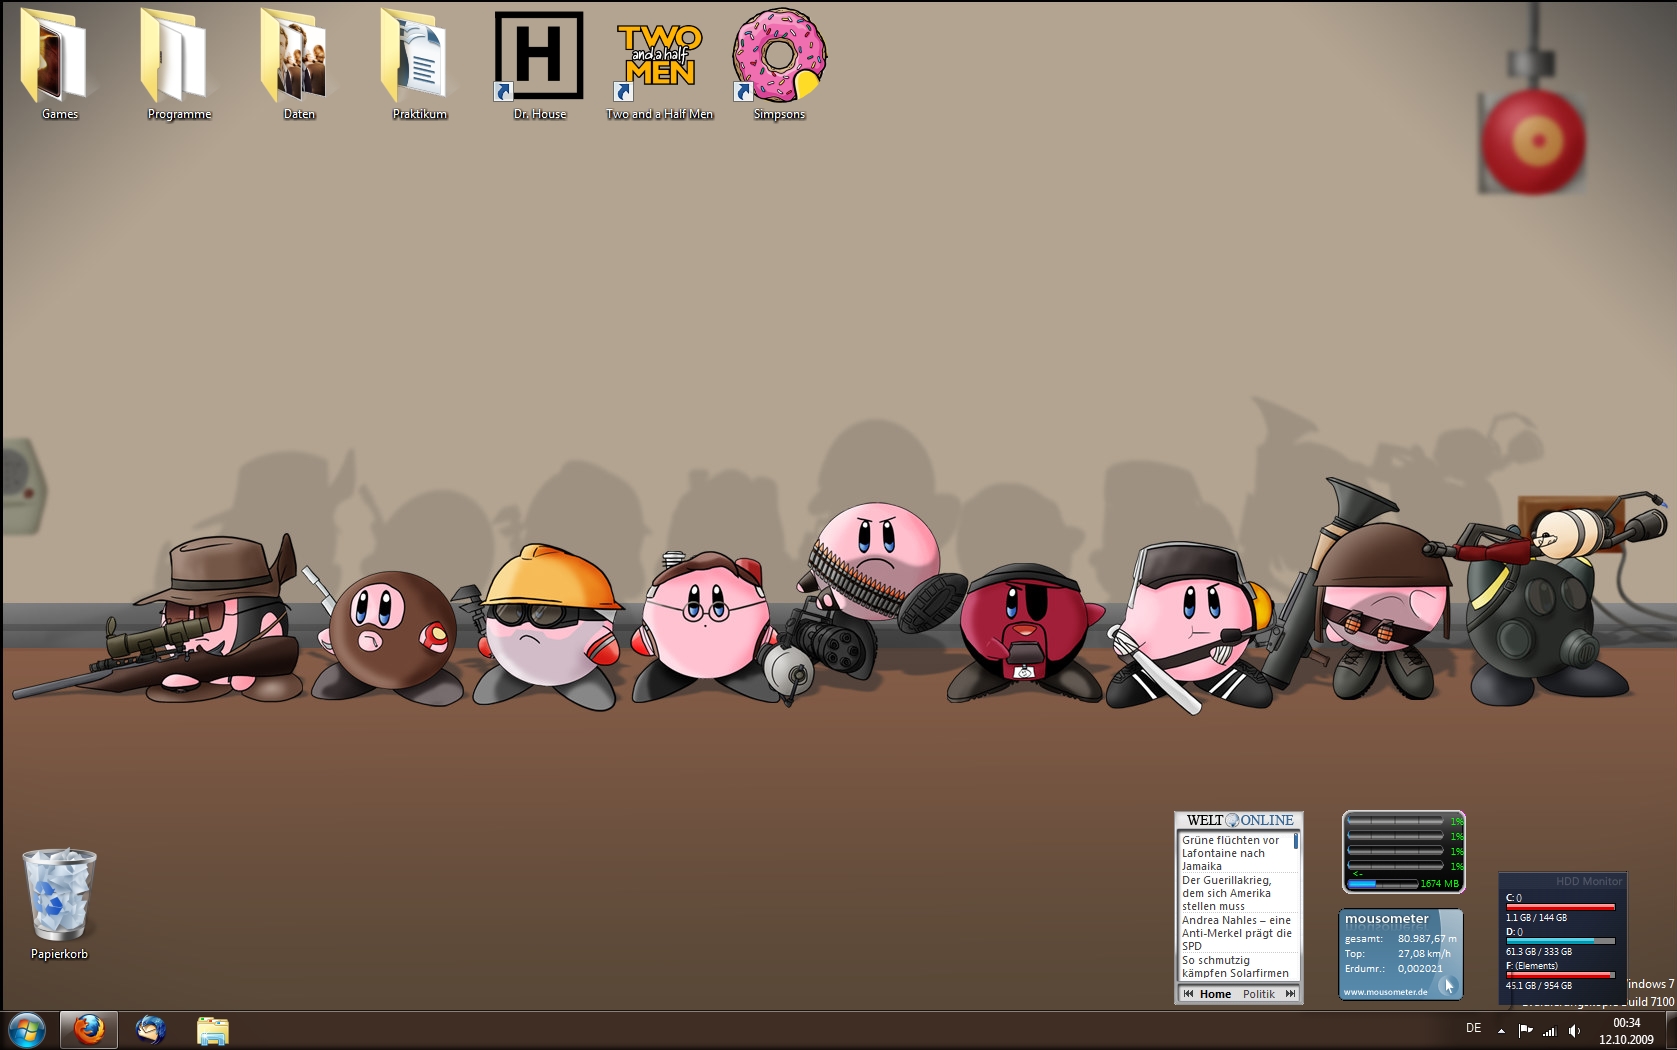Open the volume speaker control
This screenshot has height=1050, width=1677.
tap(1574, 1030)
